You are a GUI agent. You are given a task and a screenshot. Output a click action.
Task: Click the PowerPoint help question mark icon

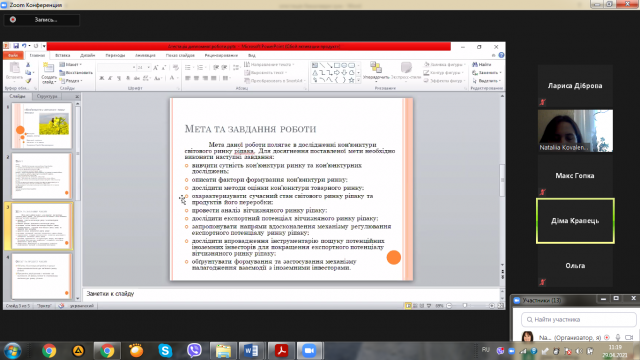[x=501, y=55]
